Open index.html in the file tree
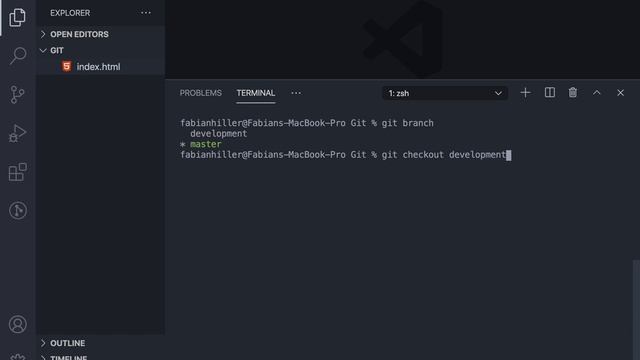Viewport: 640px width, 360px height. click(101, 67)
